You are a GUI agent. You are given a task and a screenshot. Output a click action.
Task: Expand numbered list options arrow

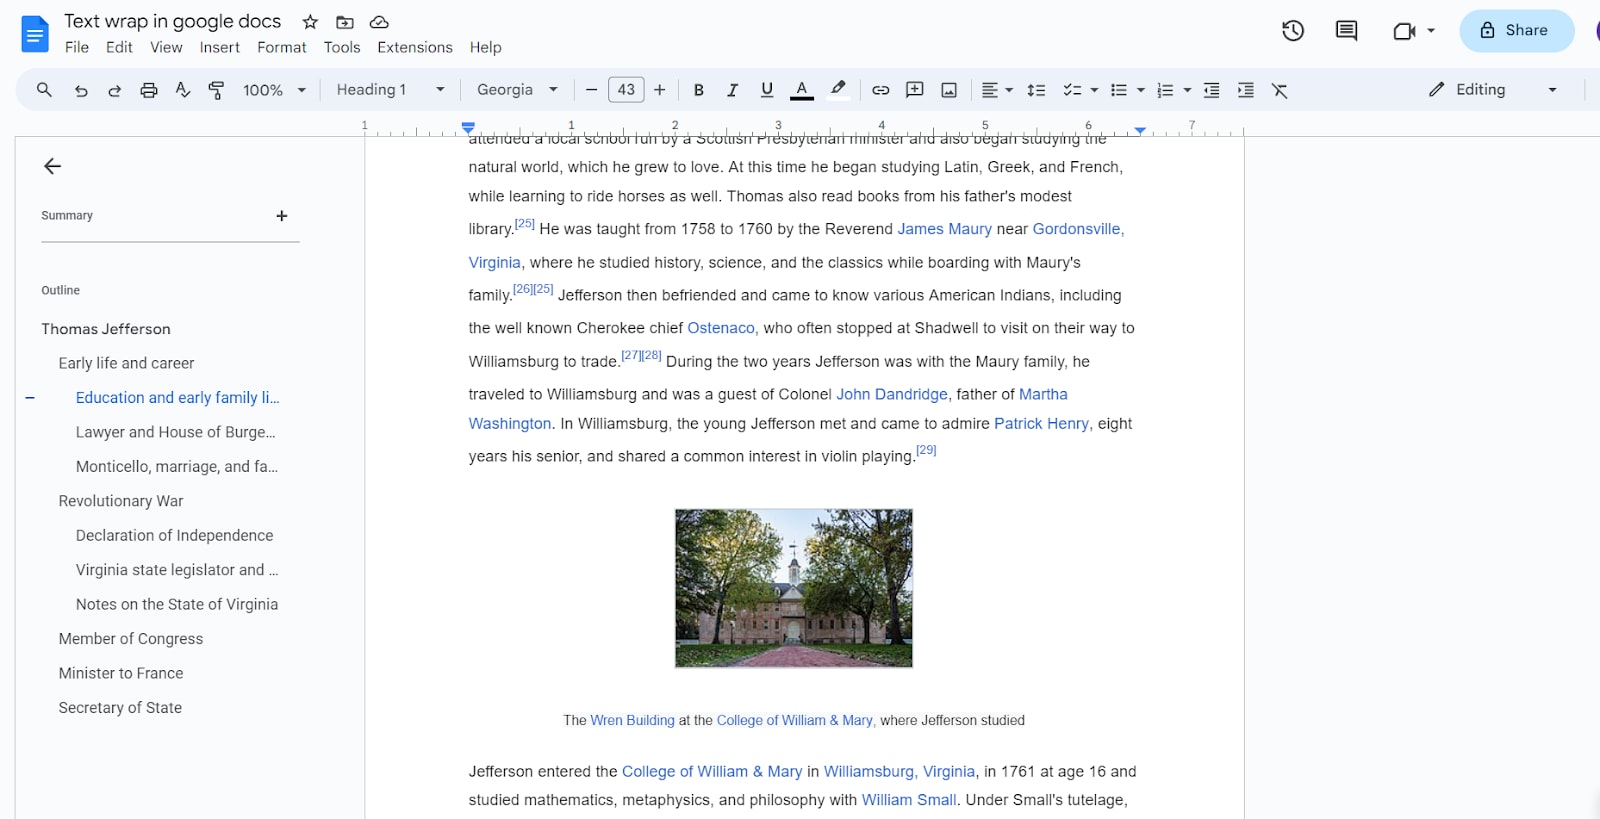(1187, 90)
